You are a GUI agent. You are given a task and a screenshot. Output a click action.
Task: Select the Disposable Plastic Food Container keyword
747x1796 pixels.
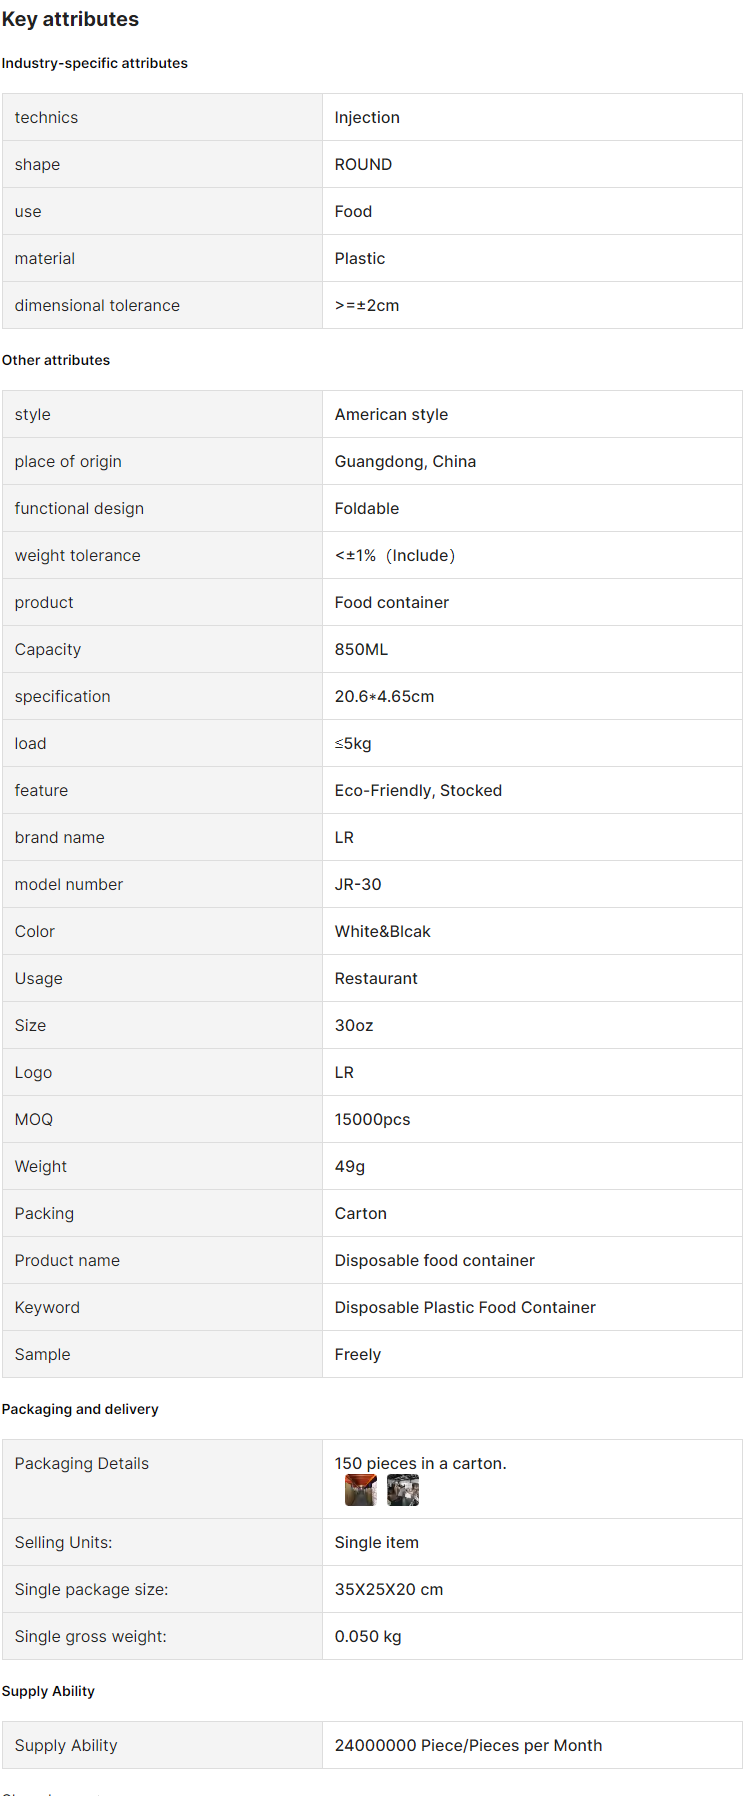click(465, 1307)
